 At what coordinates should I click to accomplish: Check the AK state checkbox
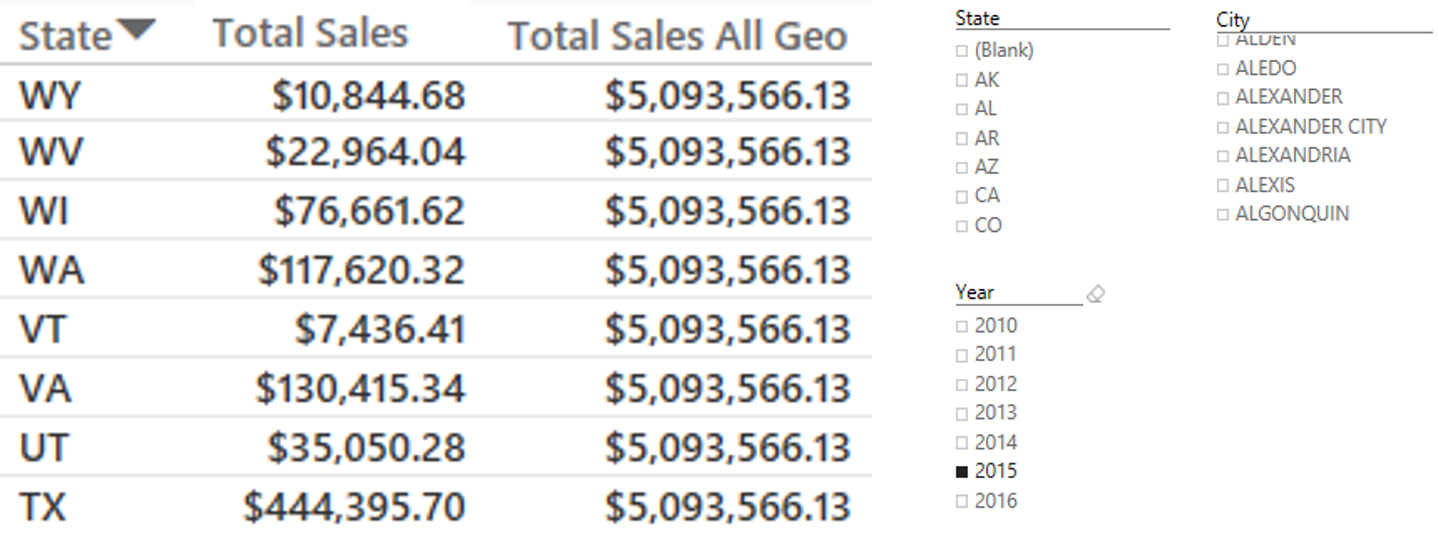(x=962, y=80)
